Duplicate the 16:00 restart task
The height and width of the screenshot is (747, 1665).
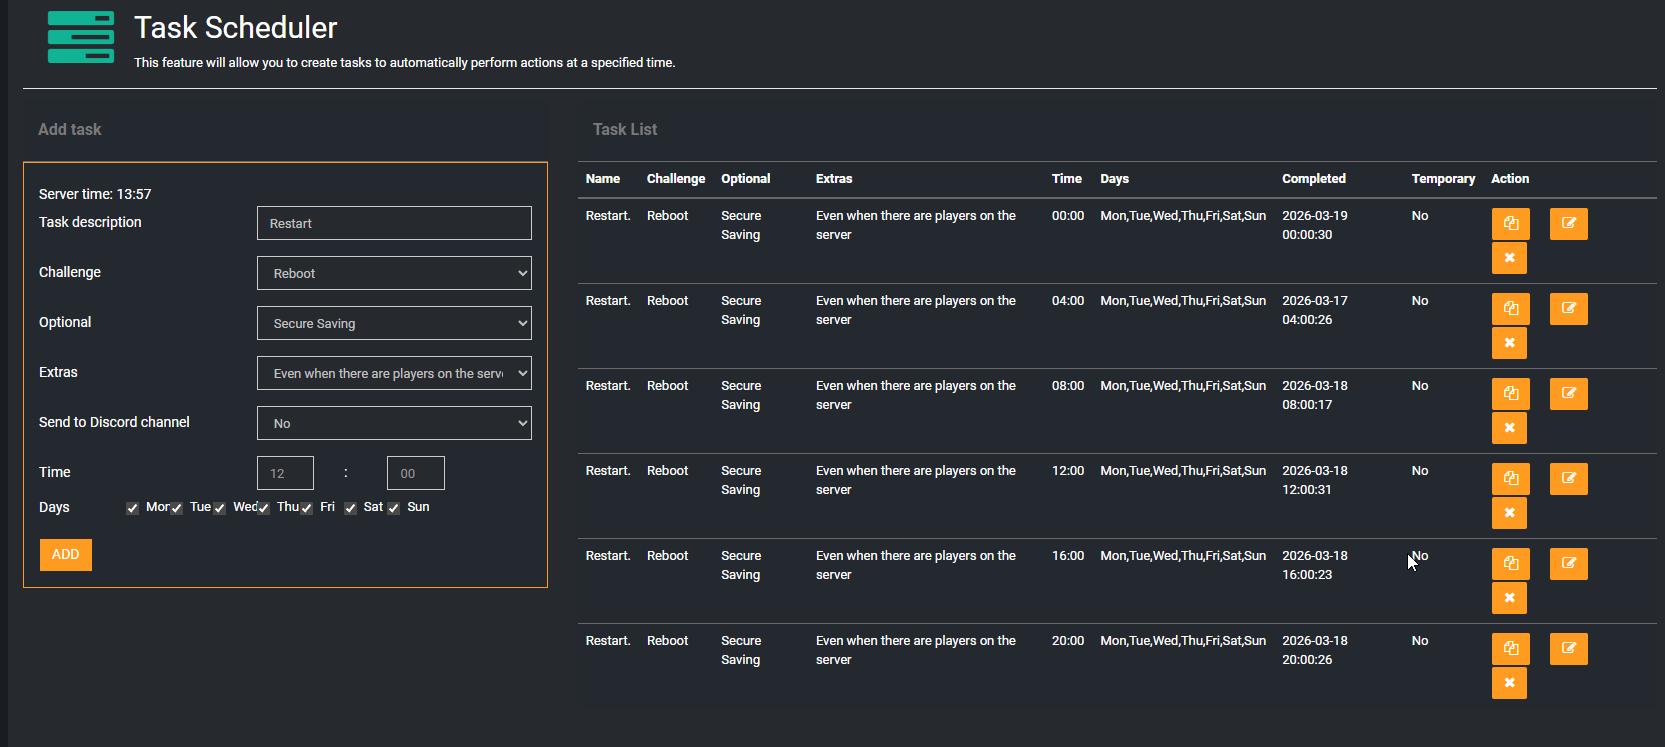(x=1510, y=564)
